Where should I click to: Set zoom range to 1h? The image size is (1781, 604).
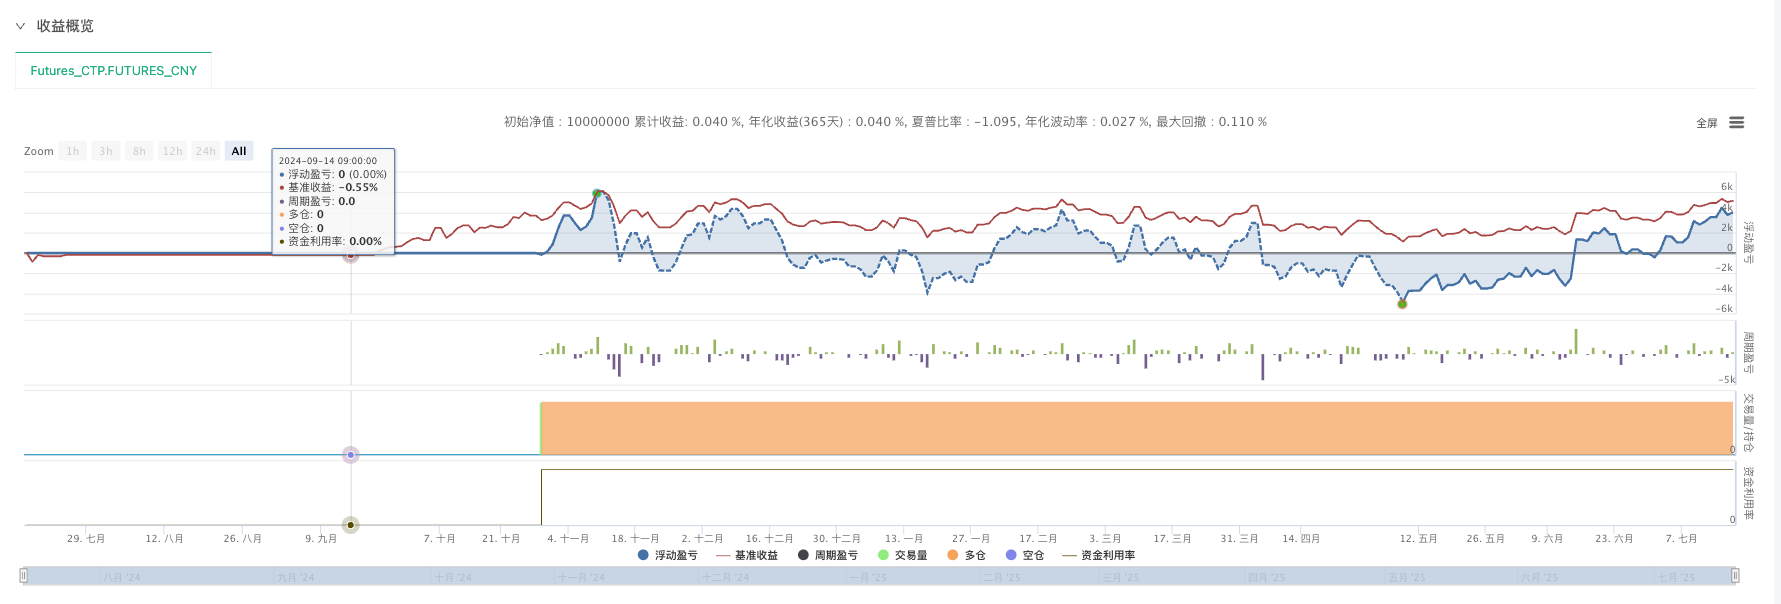click(x=73, y=151)
